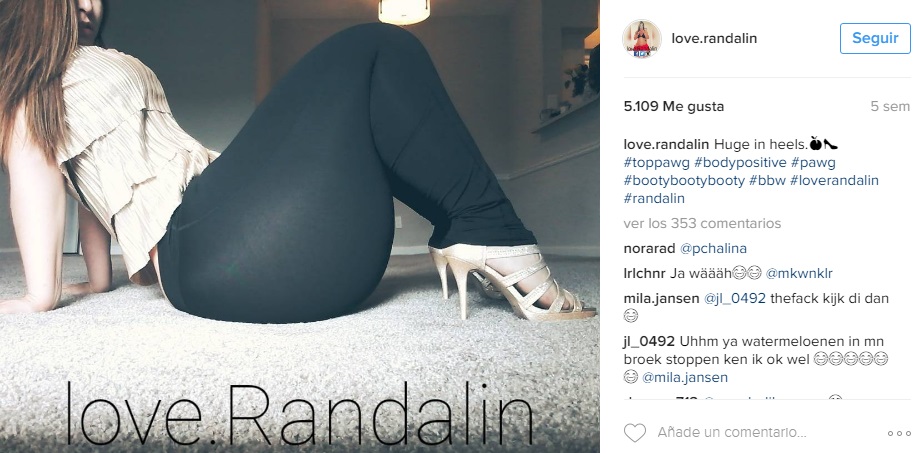Follow the account with Seguir button

click(875, 39)
